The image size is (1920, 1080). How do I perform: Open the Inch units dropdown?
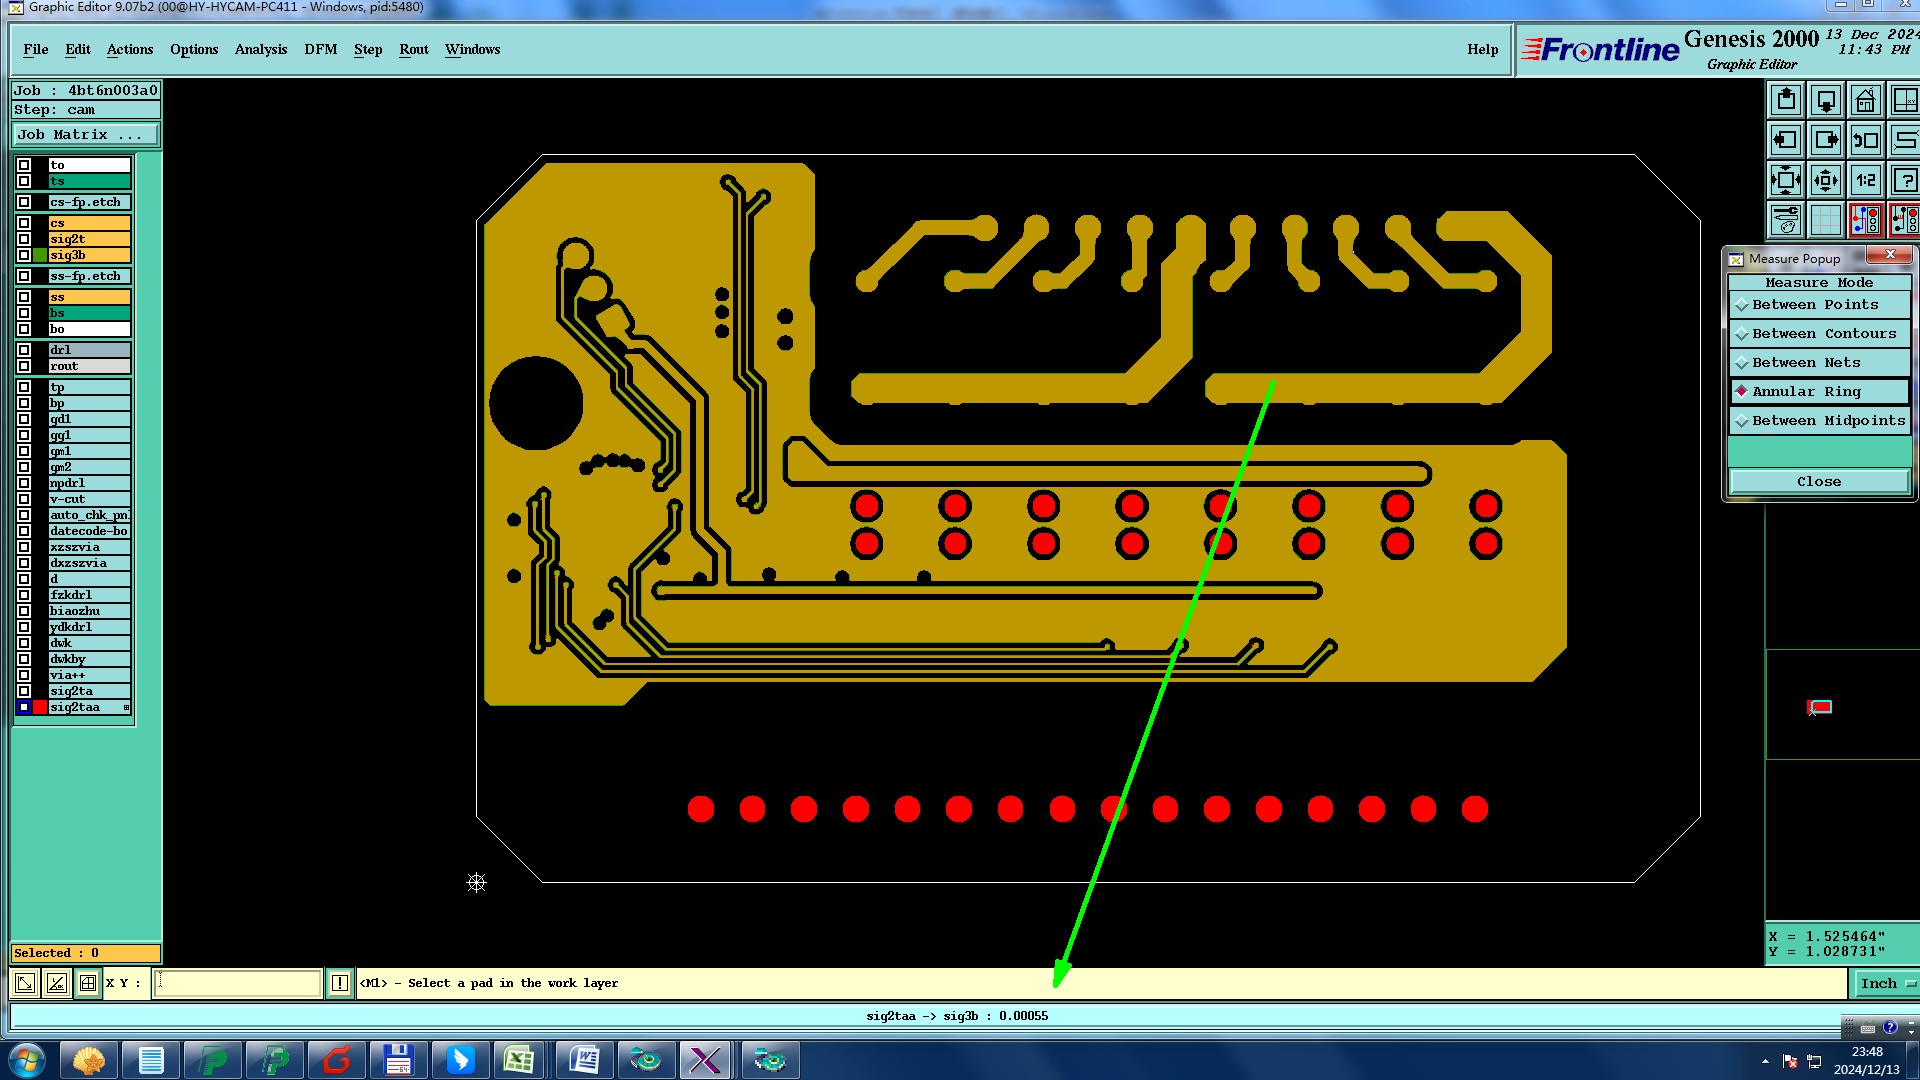[1886, 983]
